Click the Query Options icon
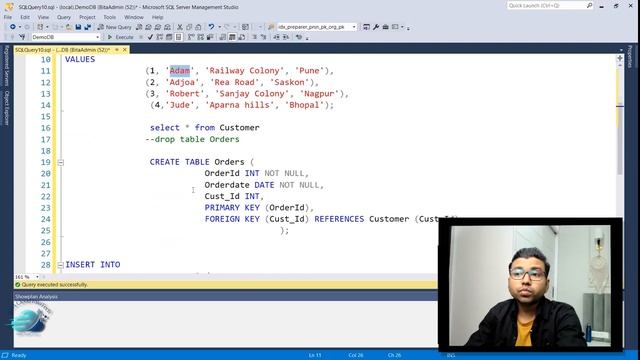The width and height of the screenshot is (640, 360). pyautogui.click(x=169, y=37)
